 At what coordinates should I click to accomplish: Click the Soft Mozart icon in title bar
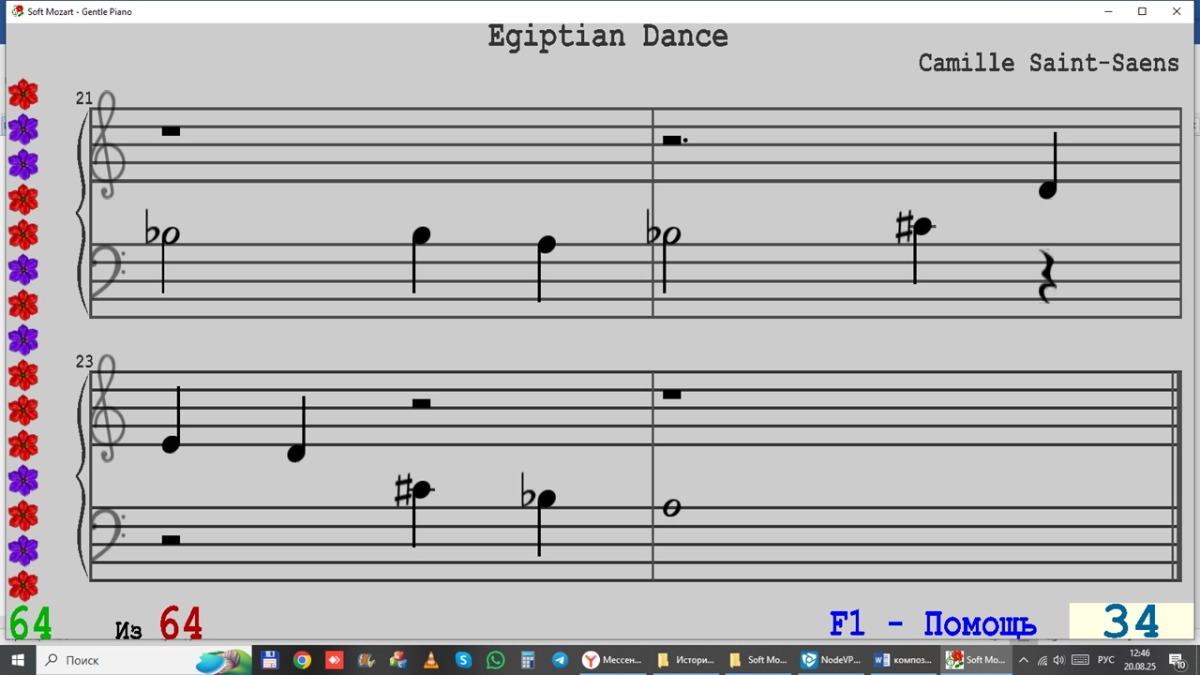click(x=17, y=12)
